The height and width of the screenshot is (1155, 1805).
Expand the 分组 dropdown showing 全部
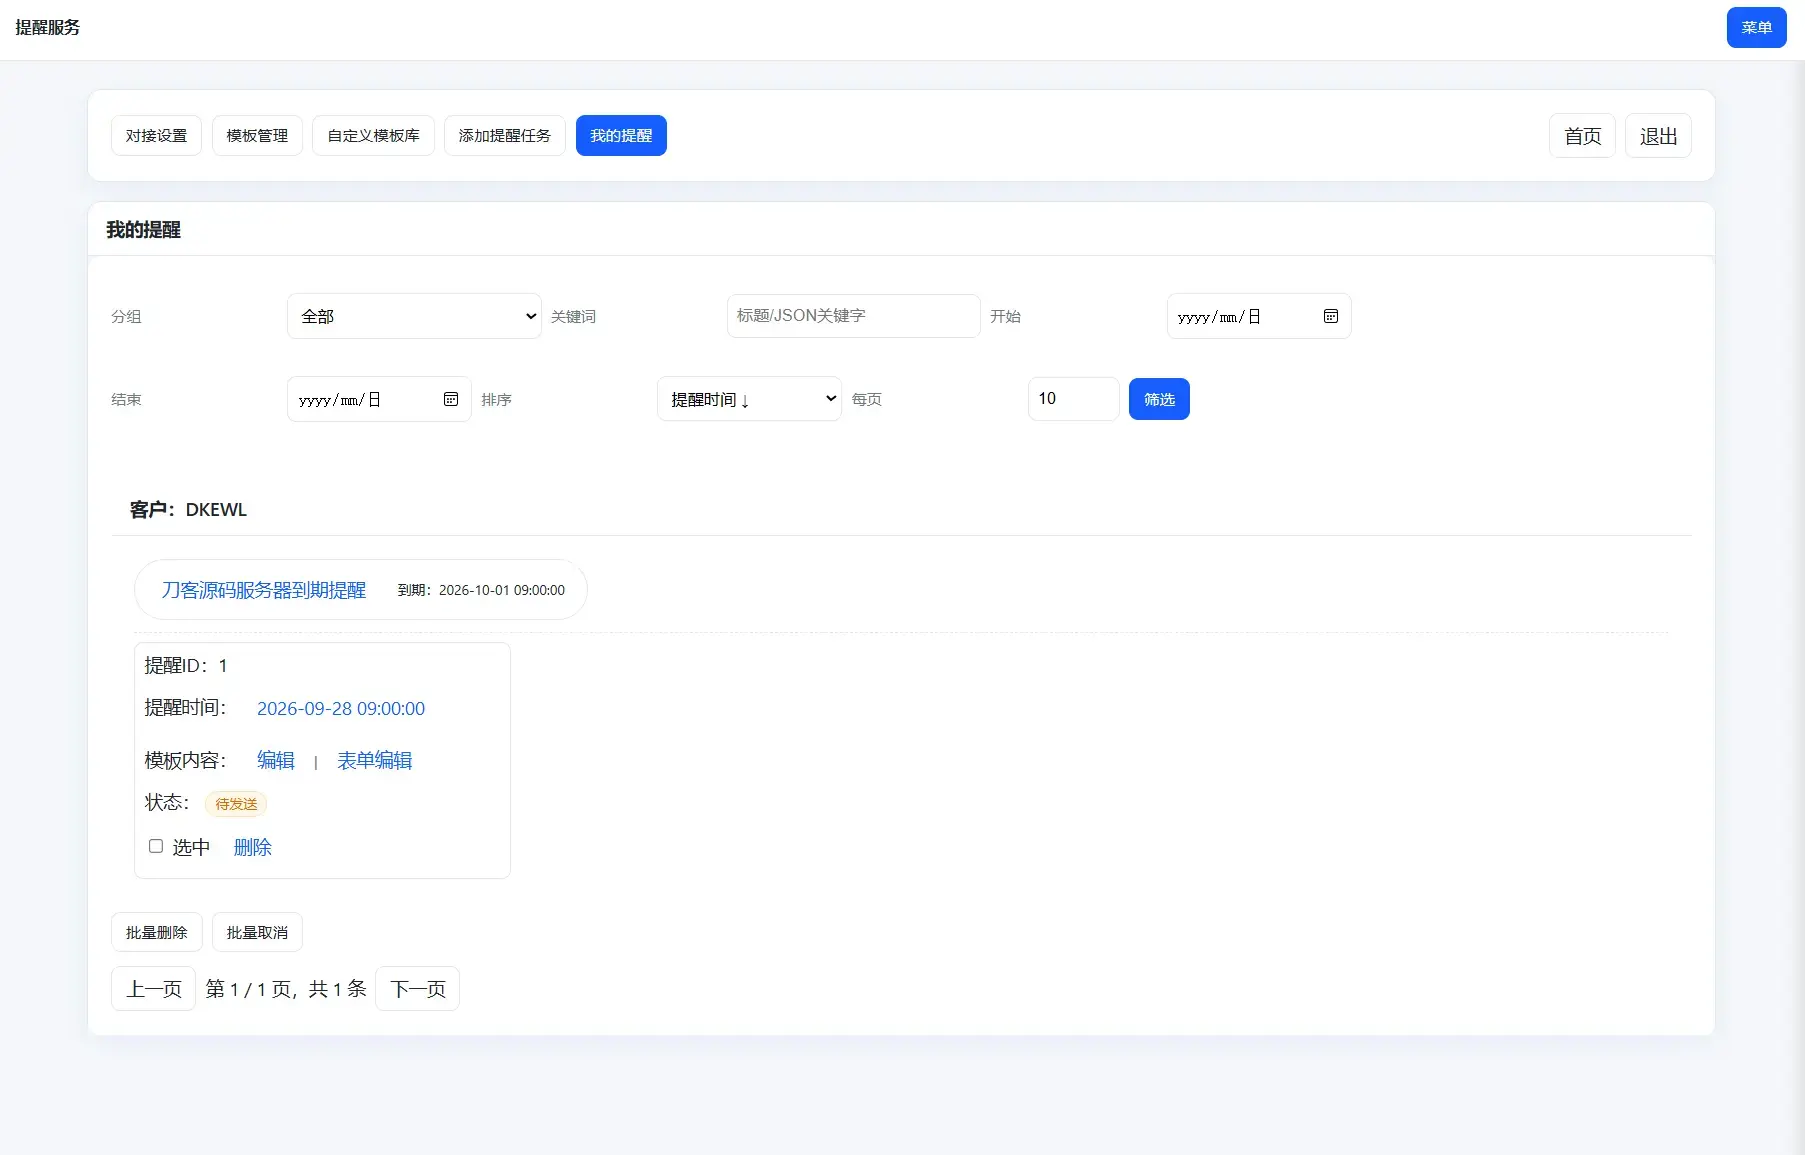[414, 316]
